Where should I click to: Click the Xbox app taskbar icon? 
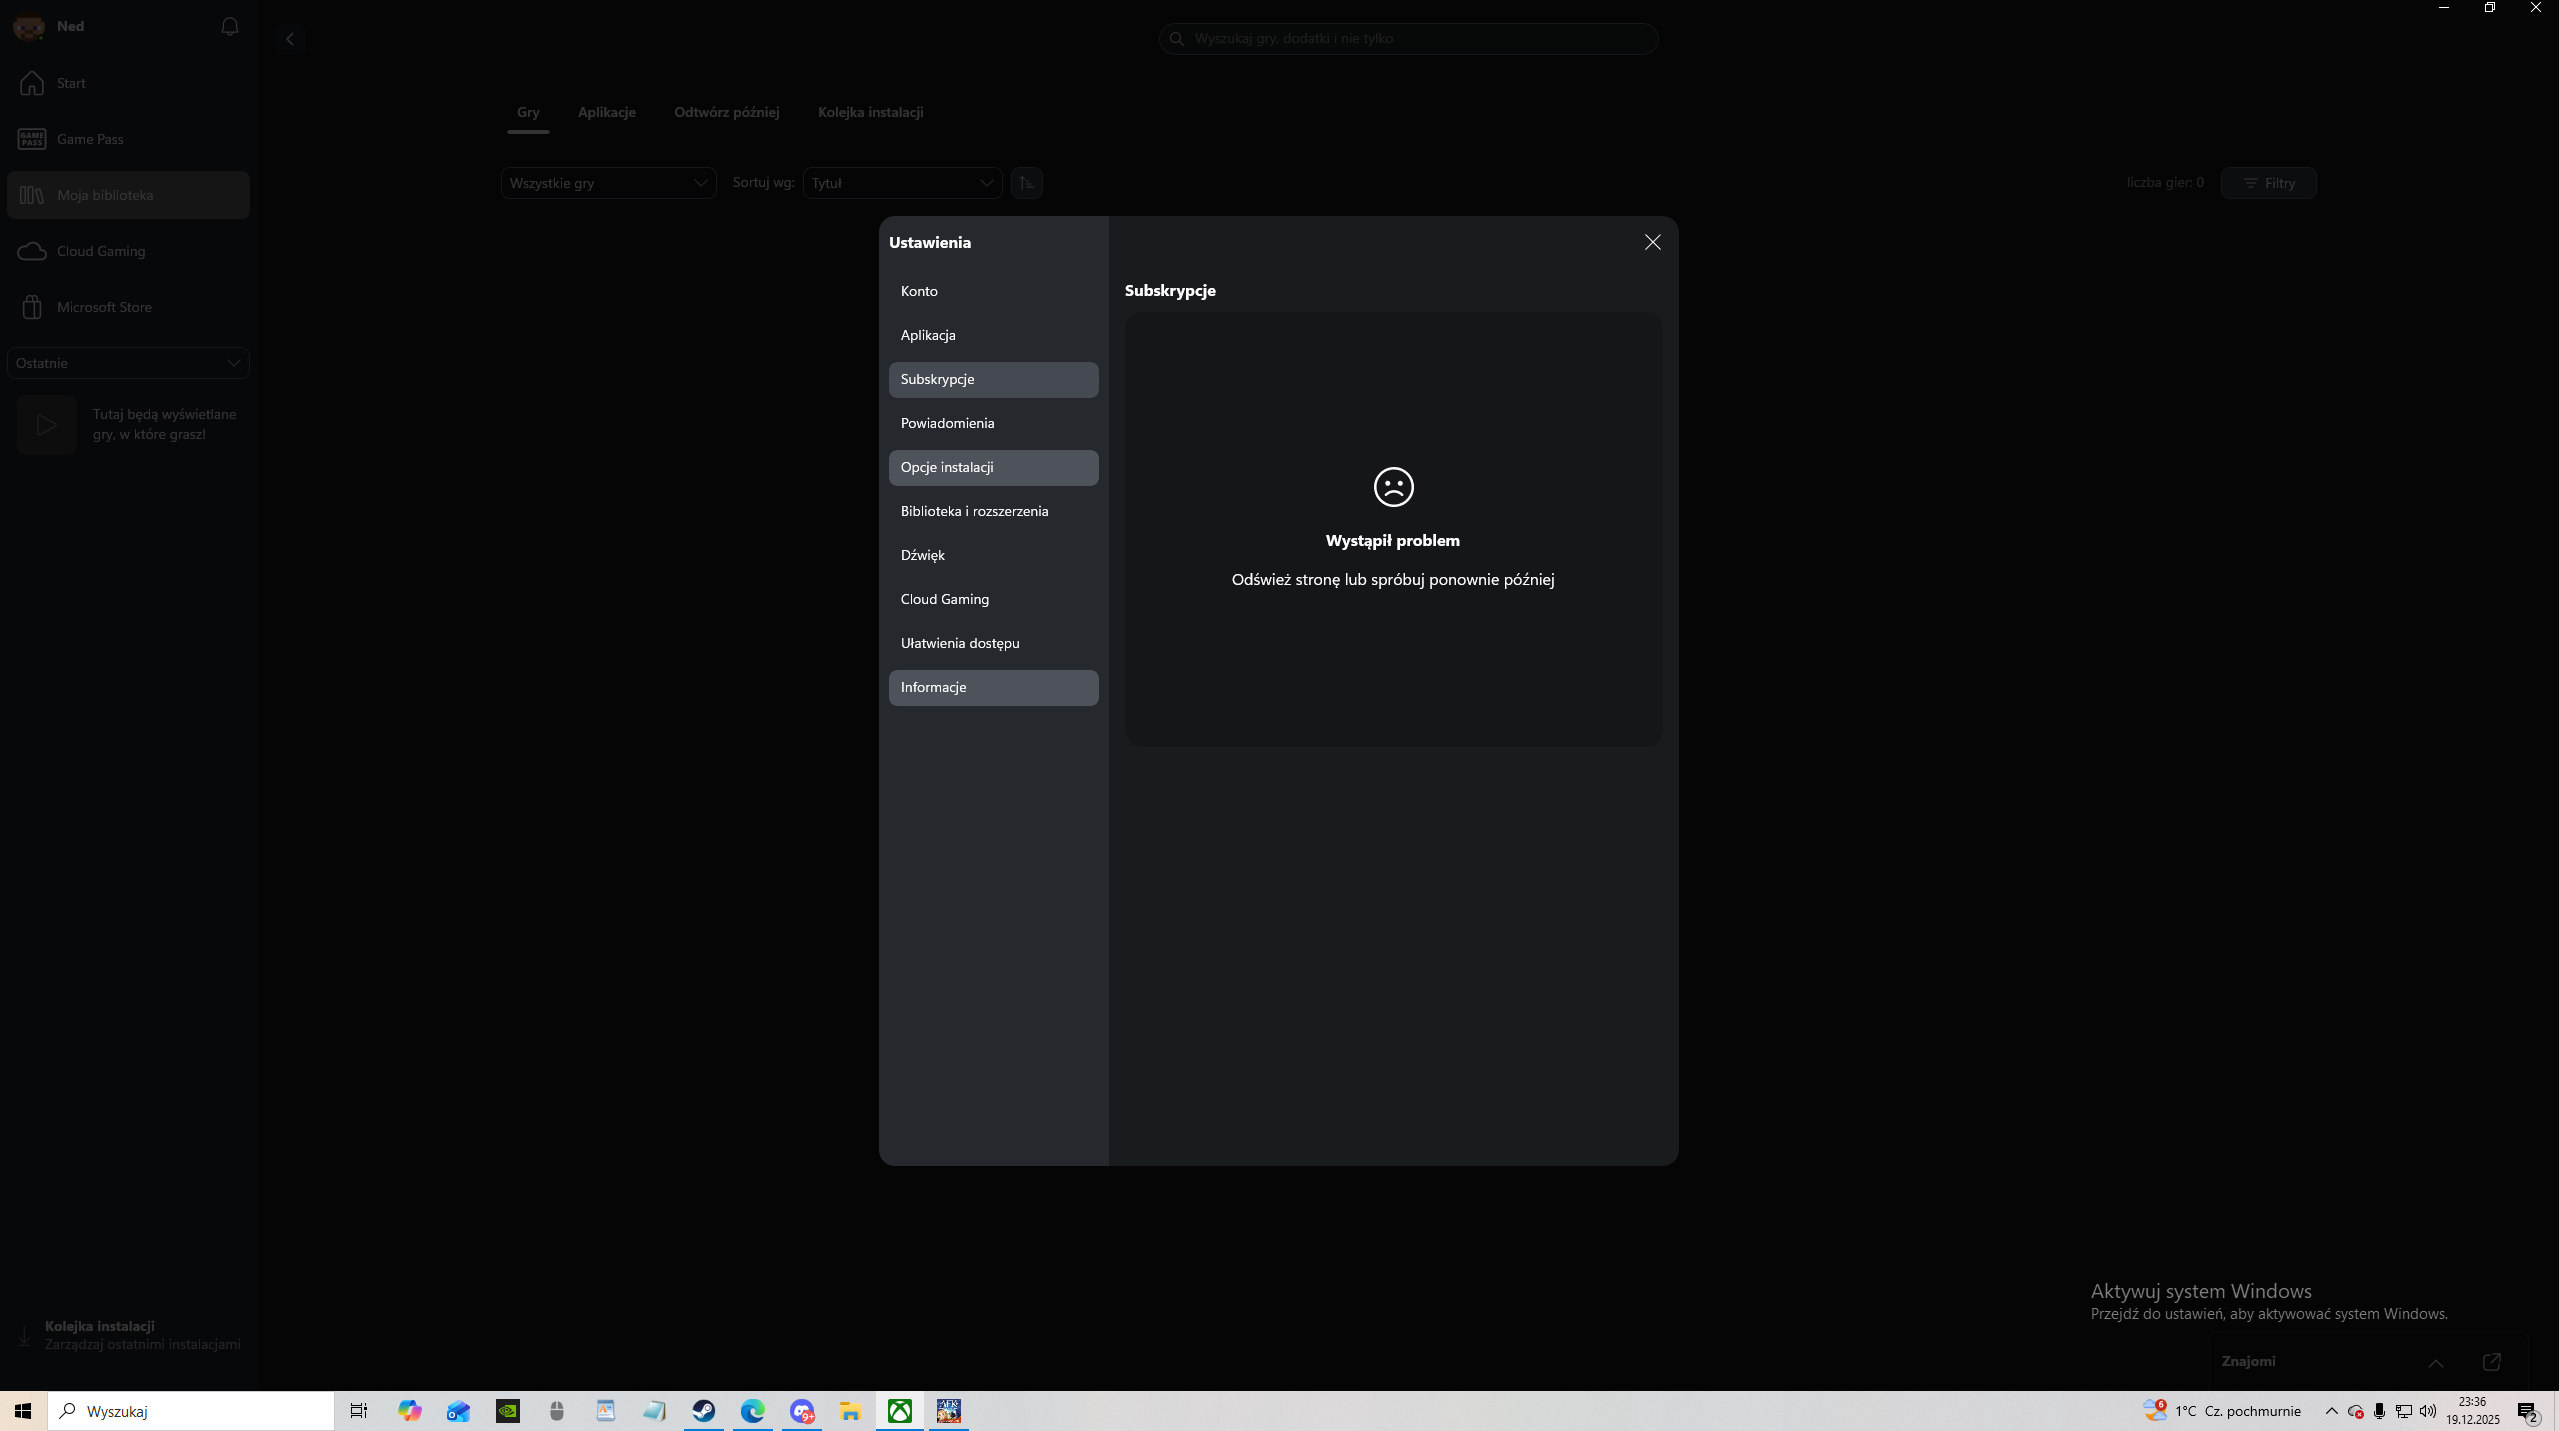click(900, 1411)
